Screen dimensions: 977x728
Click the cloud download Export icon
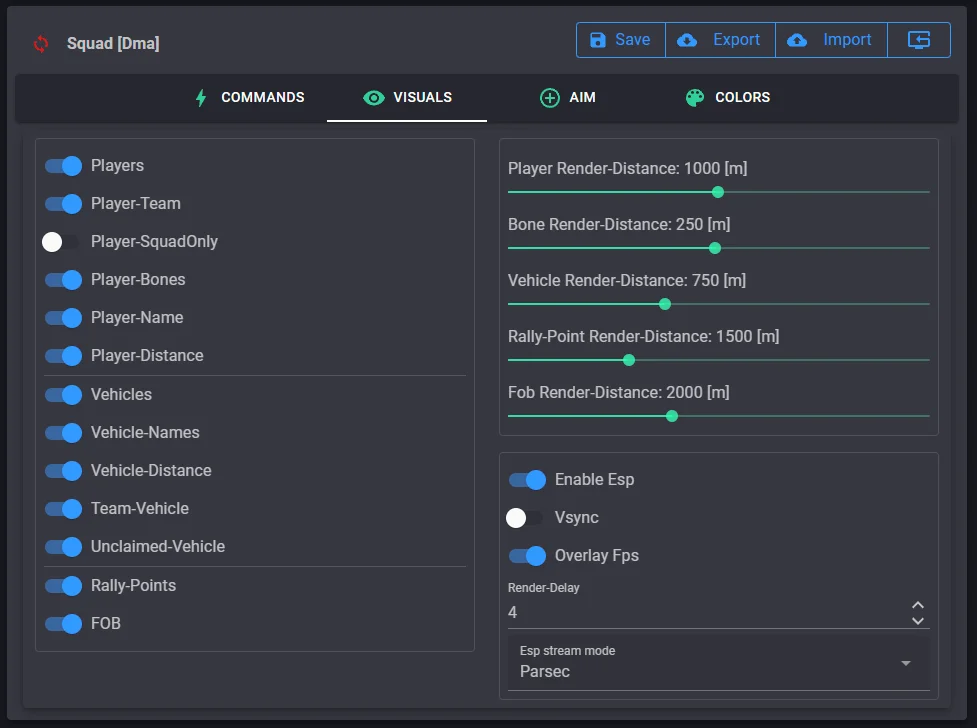pyautogui.click(x=687, y=40)
